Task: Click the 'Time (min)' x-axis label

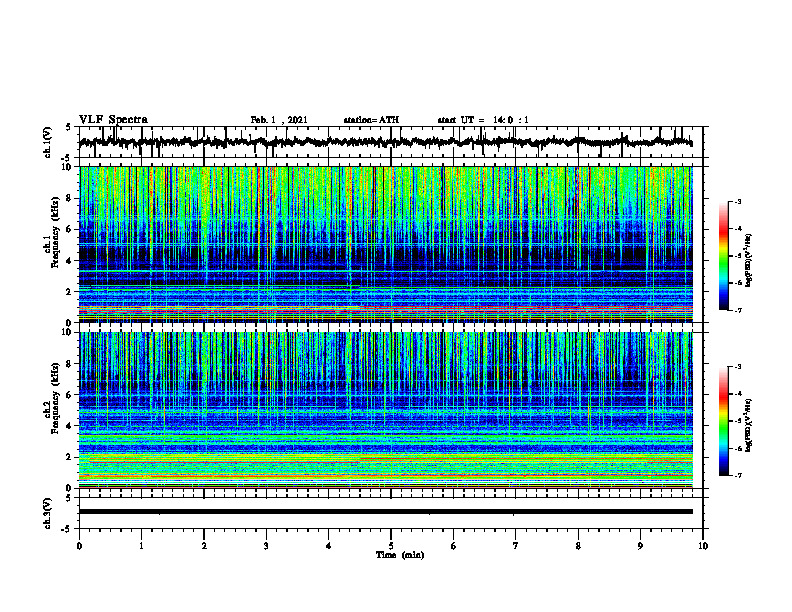Action: (x=400, y=555)
